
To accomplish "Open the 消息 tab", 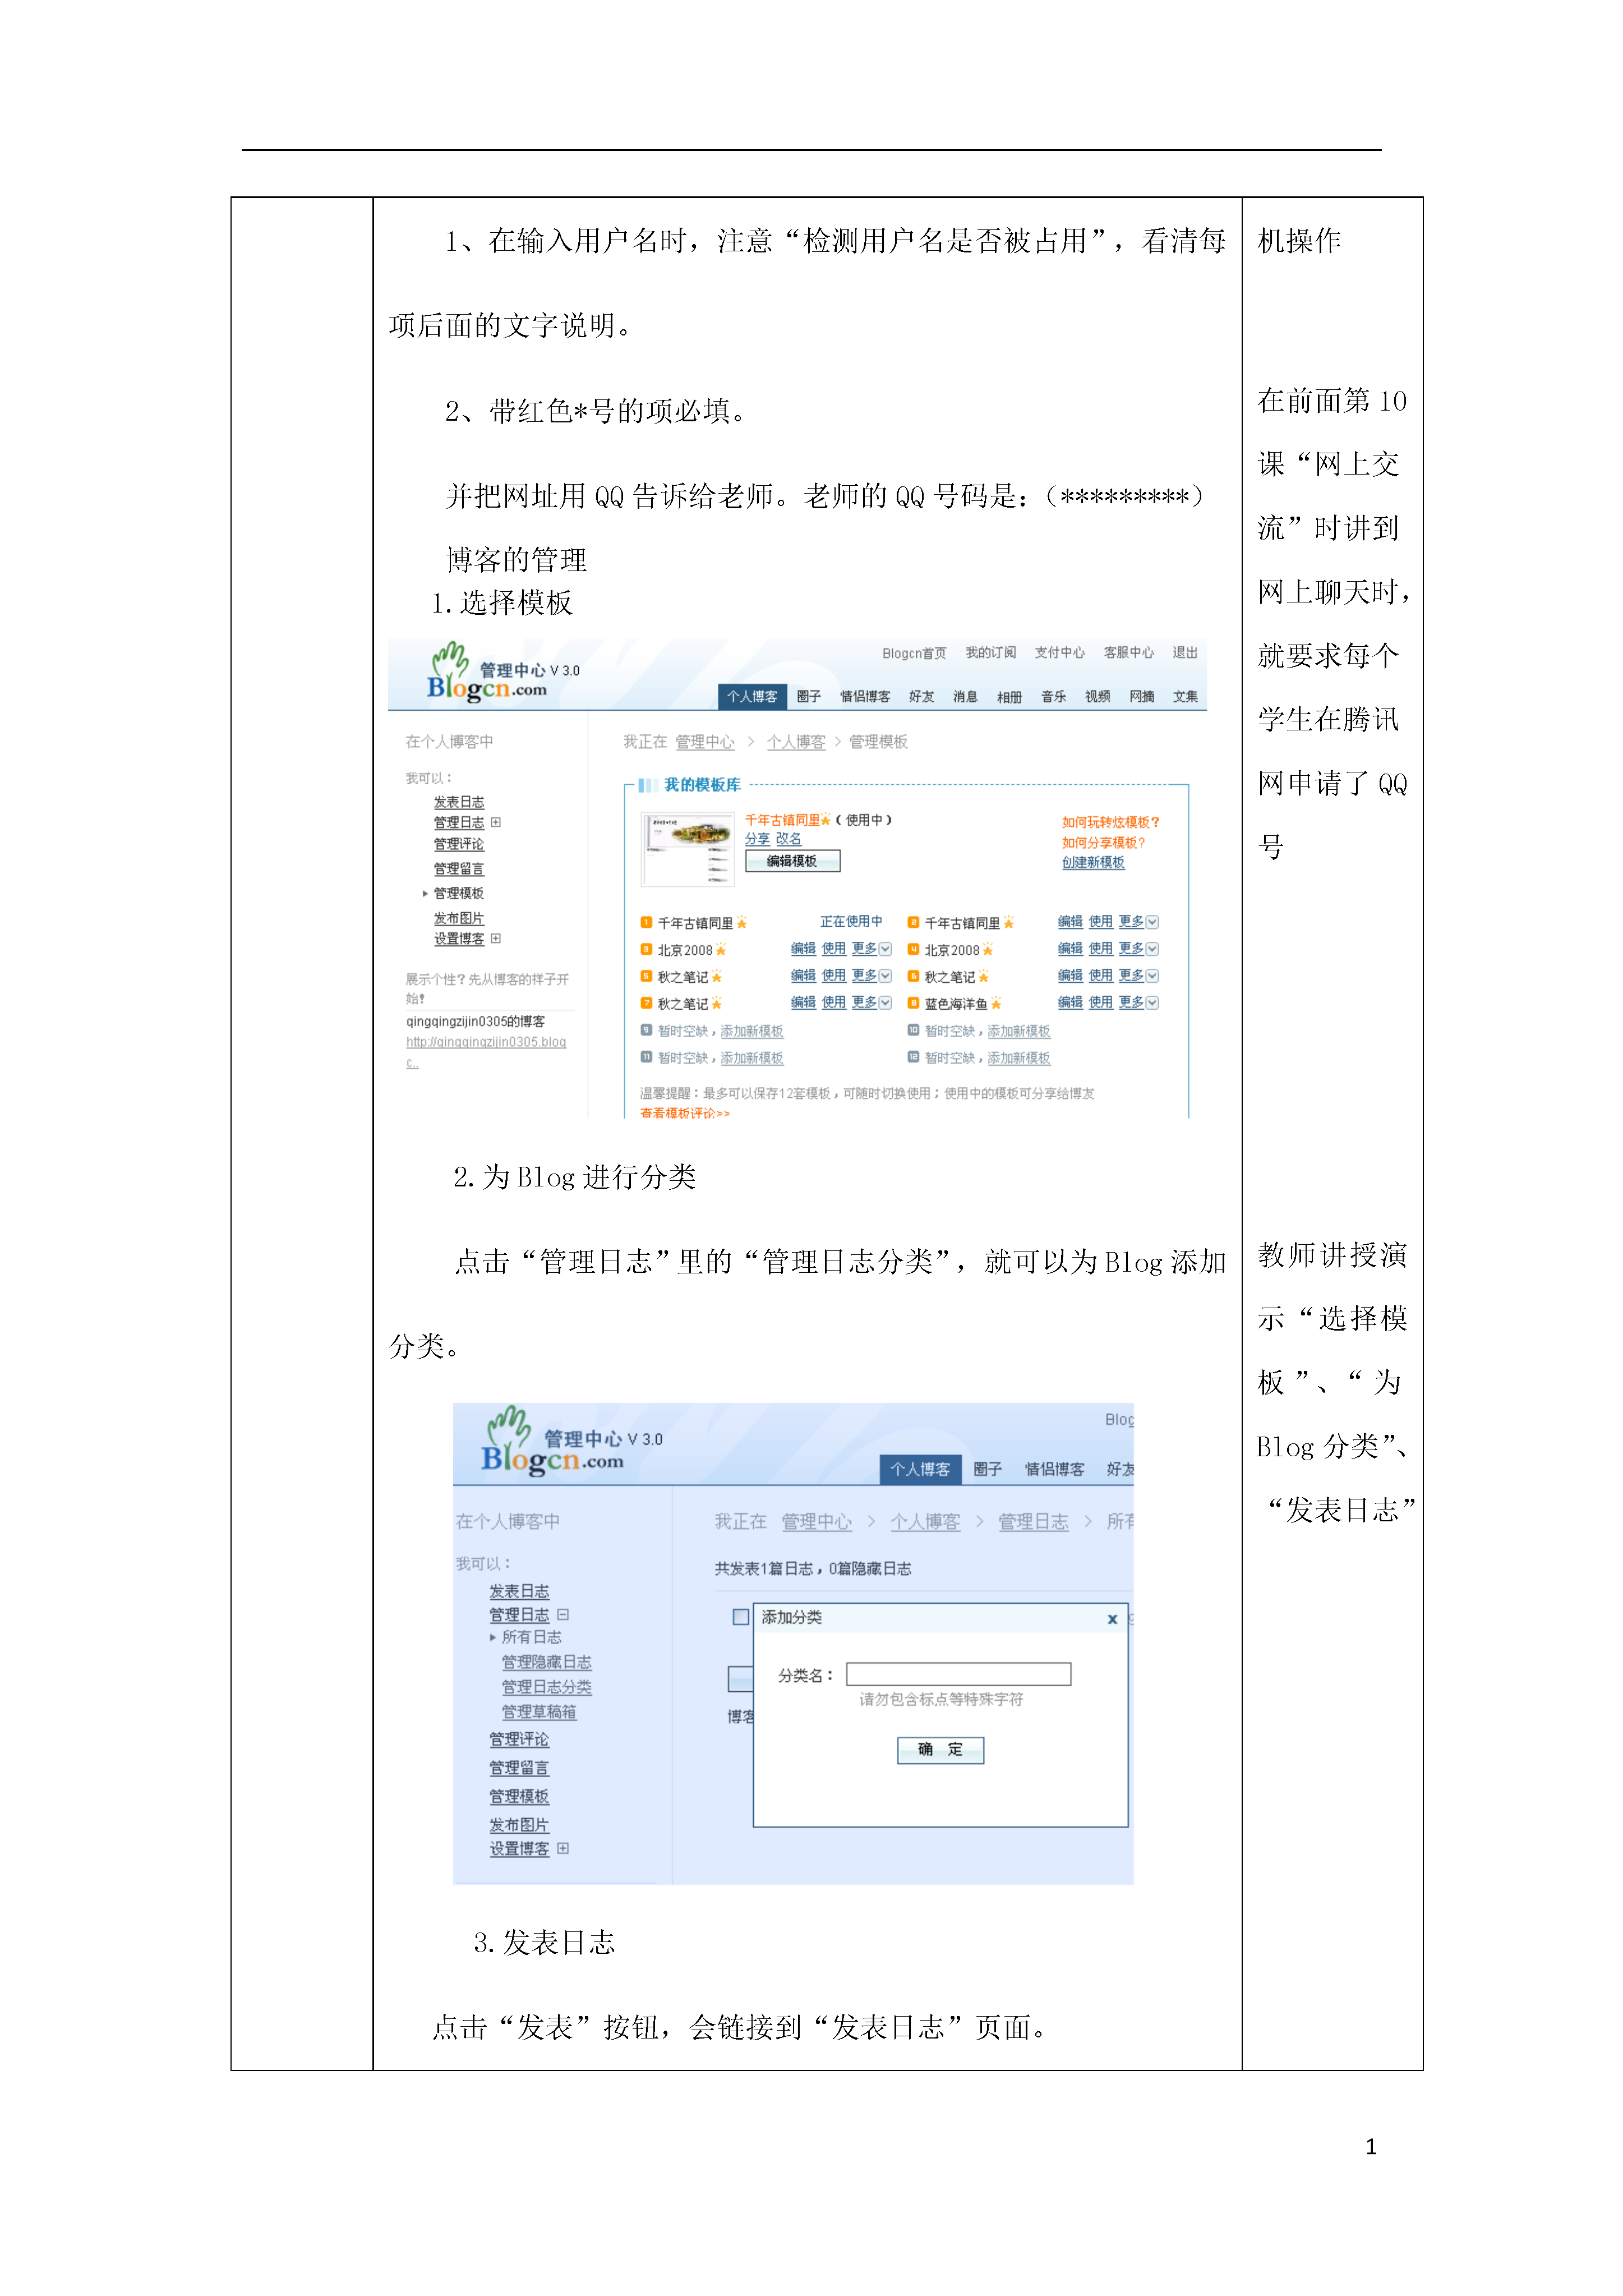I will click(965, 697).
